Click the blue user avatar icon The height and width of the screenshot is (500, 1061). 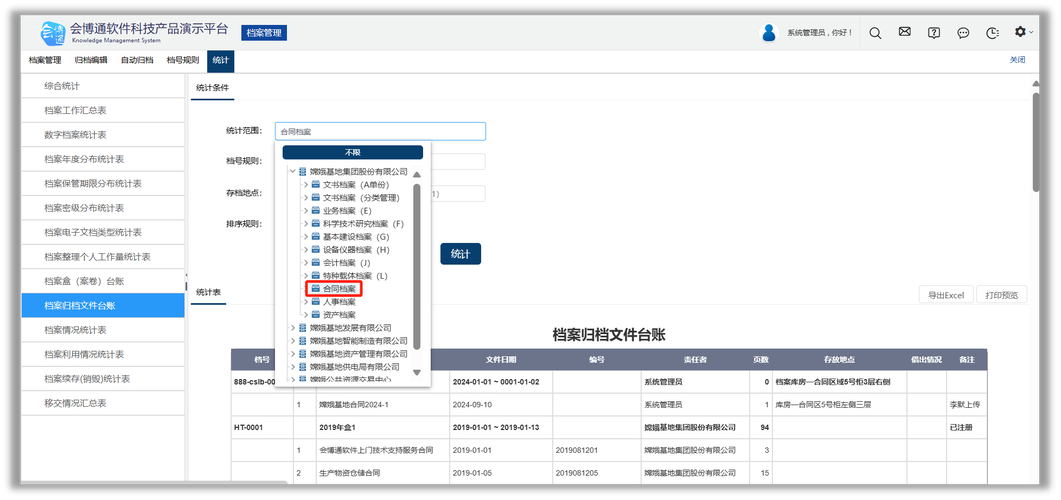pos(769,32)
